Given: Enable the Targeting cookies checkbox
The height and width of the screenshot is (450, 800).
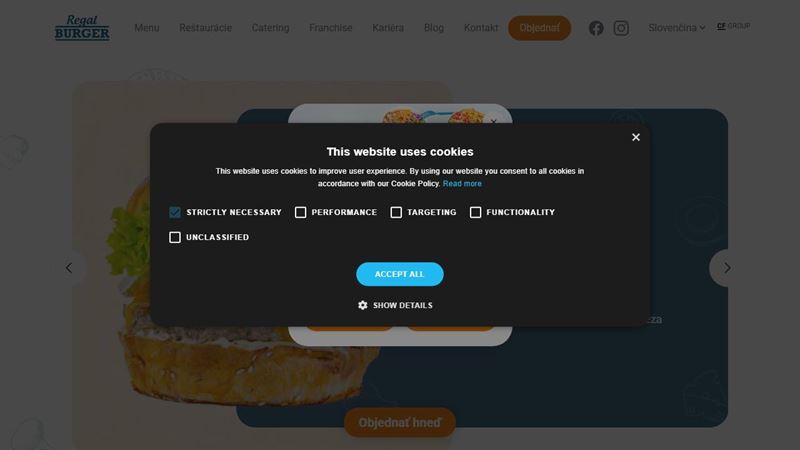Looking at the screenshot, I should (396, 212).
